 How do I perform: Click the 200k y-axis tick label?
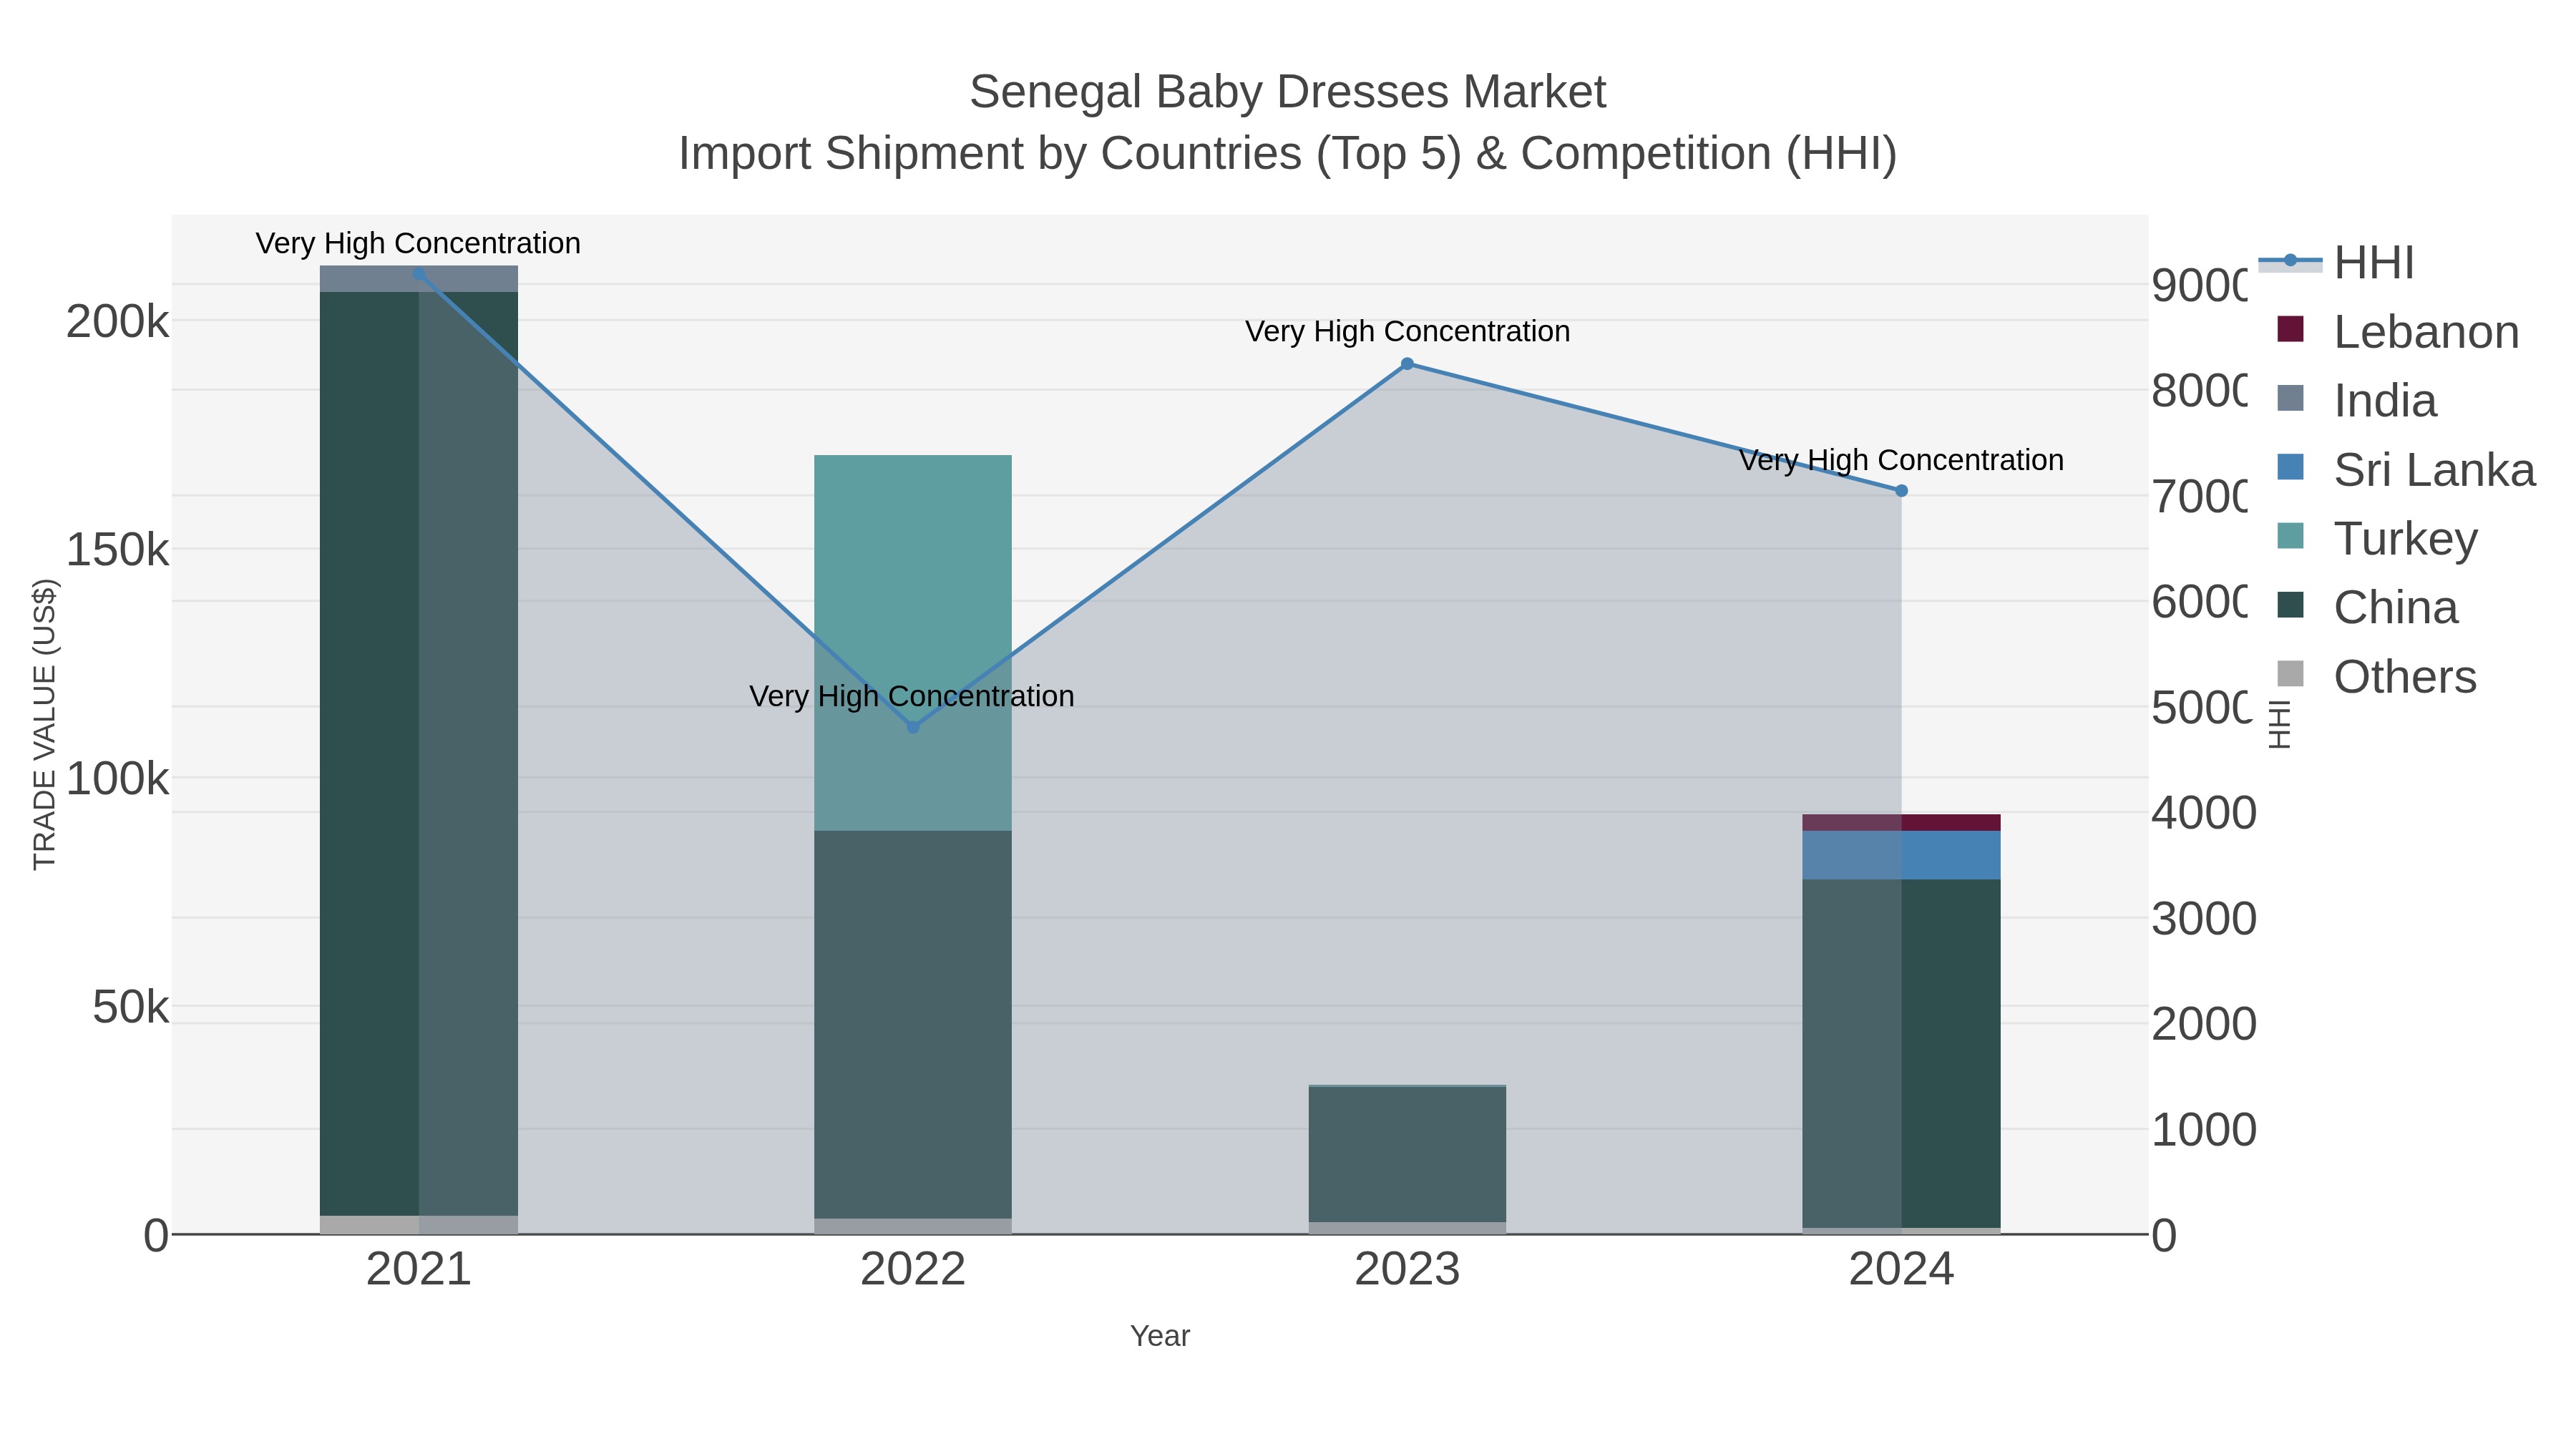pos(118,322)
